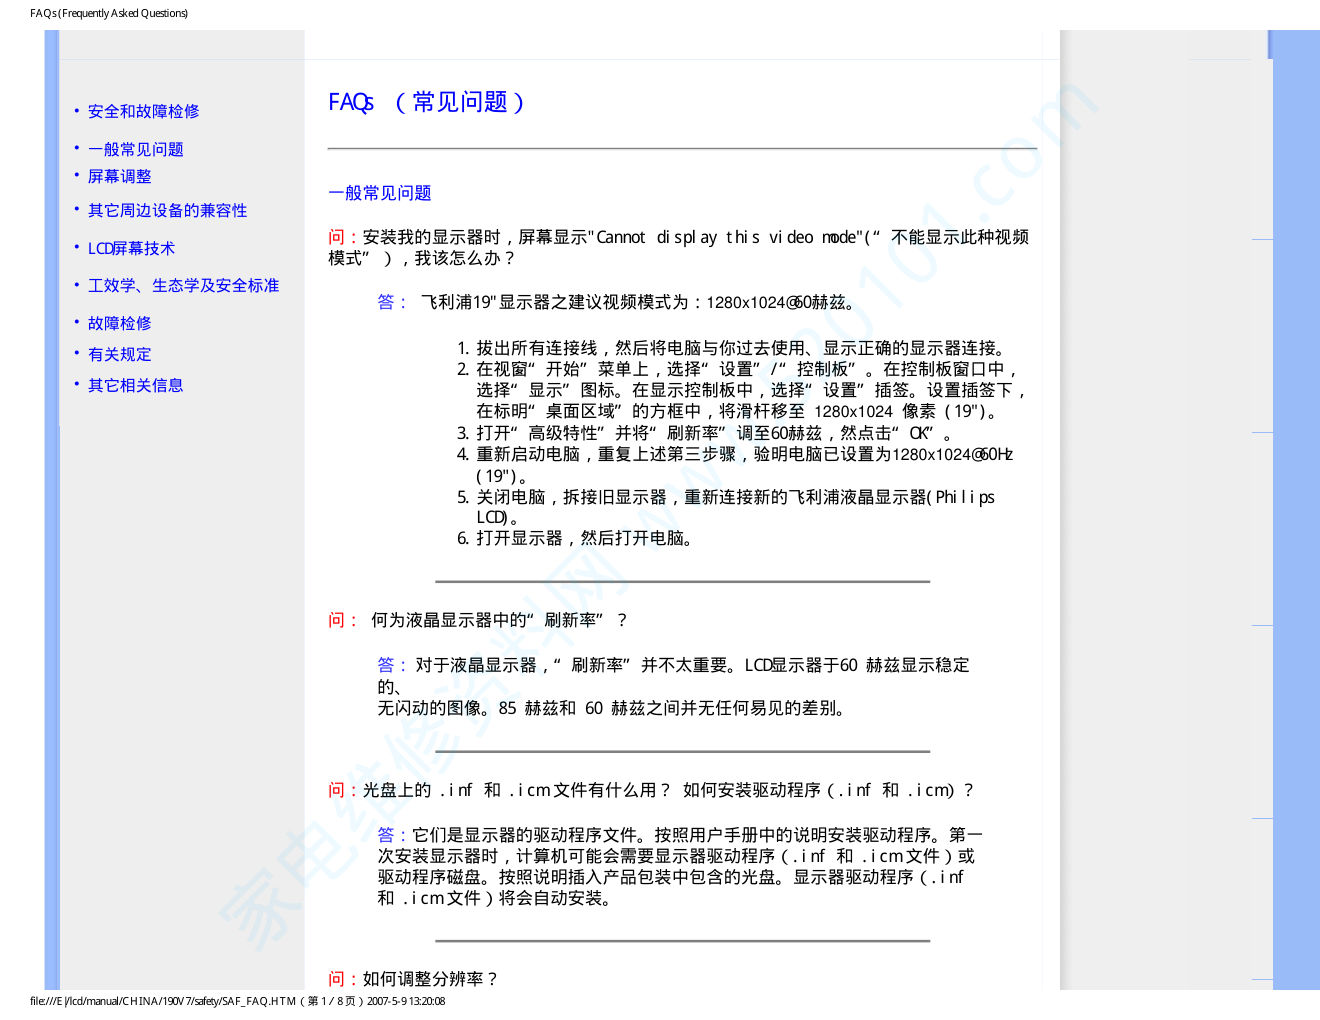Click question text about Cannot display this video mode
The width and height of the screenshot is (1320, 1020).
(x=678, y=247)
